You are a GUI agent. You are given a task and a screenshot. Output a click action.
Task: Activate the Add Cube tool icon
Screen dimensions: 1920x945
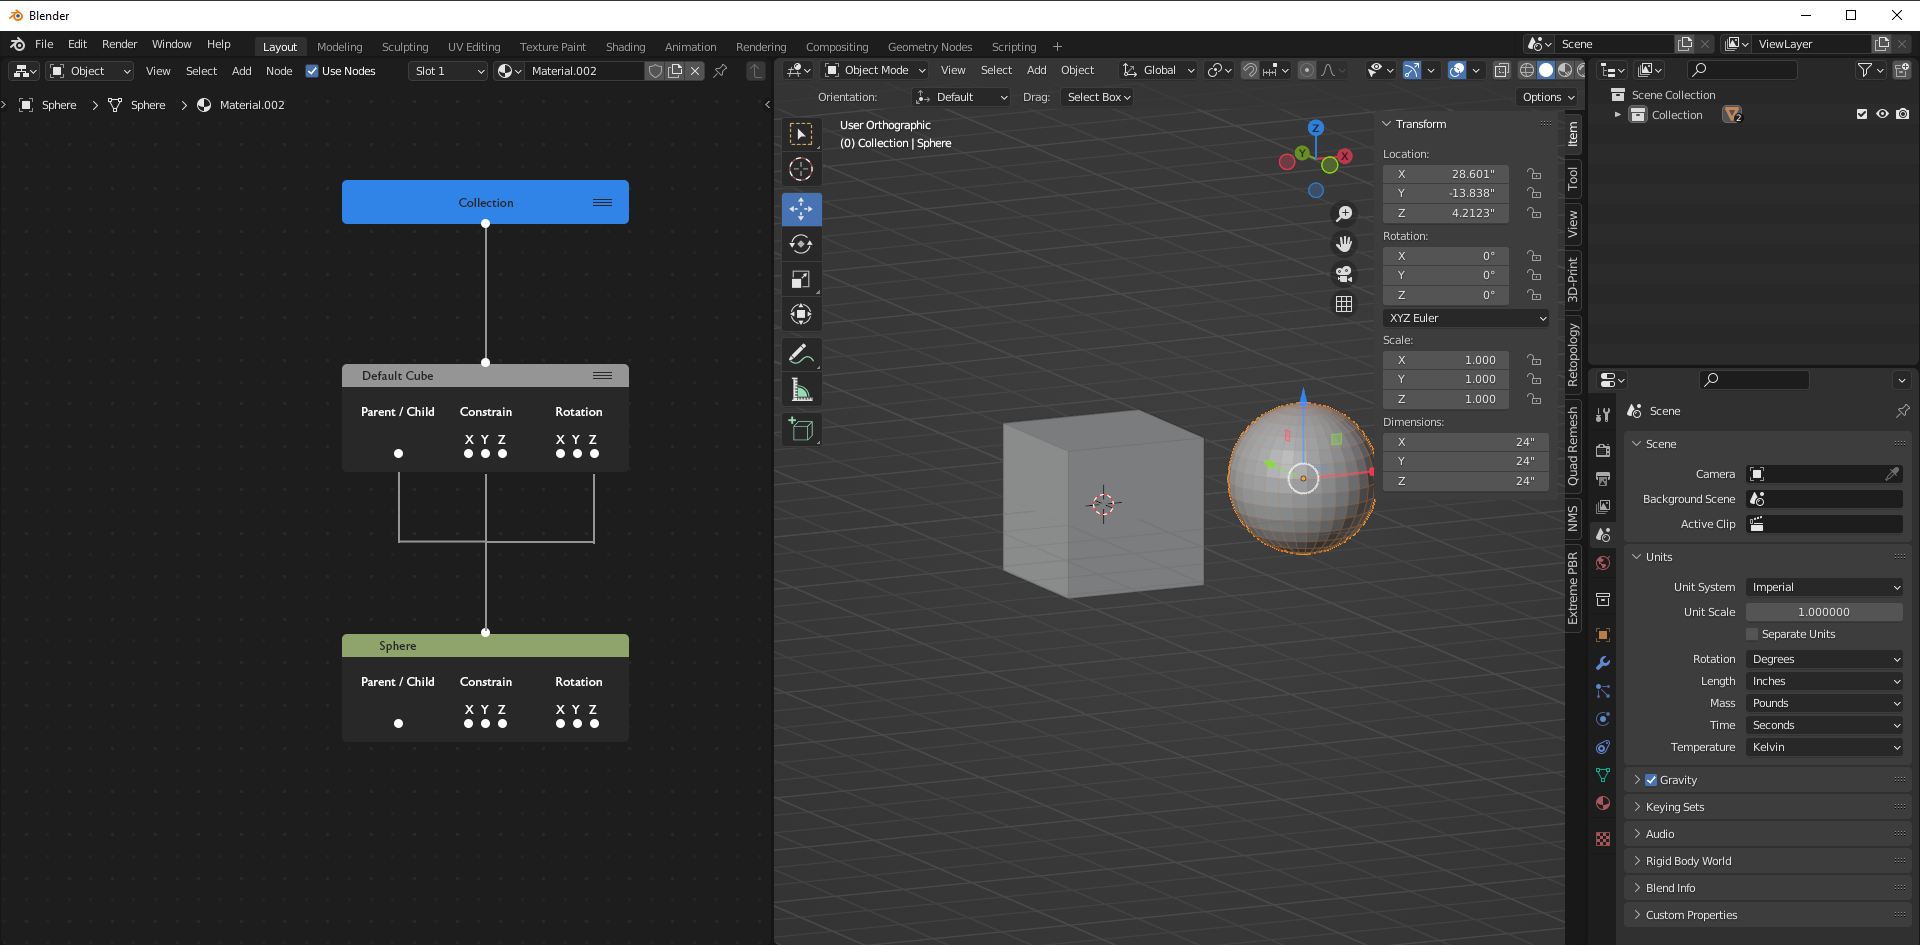tap(801, 429)
